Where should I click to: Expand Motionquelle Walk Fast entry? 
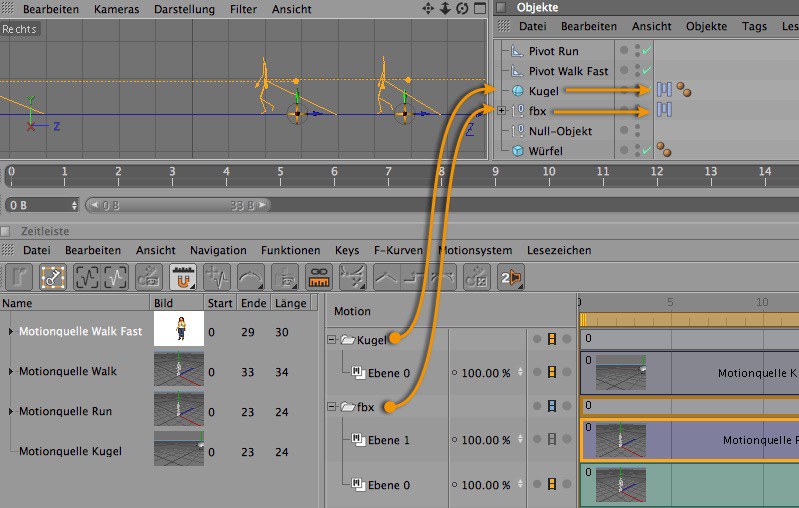pyautogui.click(x=11, y=331)
